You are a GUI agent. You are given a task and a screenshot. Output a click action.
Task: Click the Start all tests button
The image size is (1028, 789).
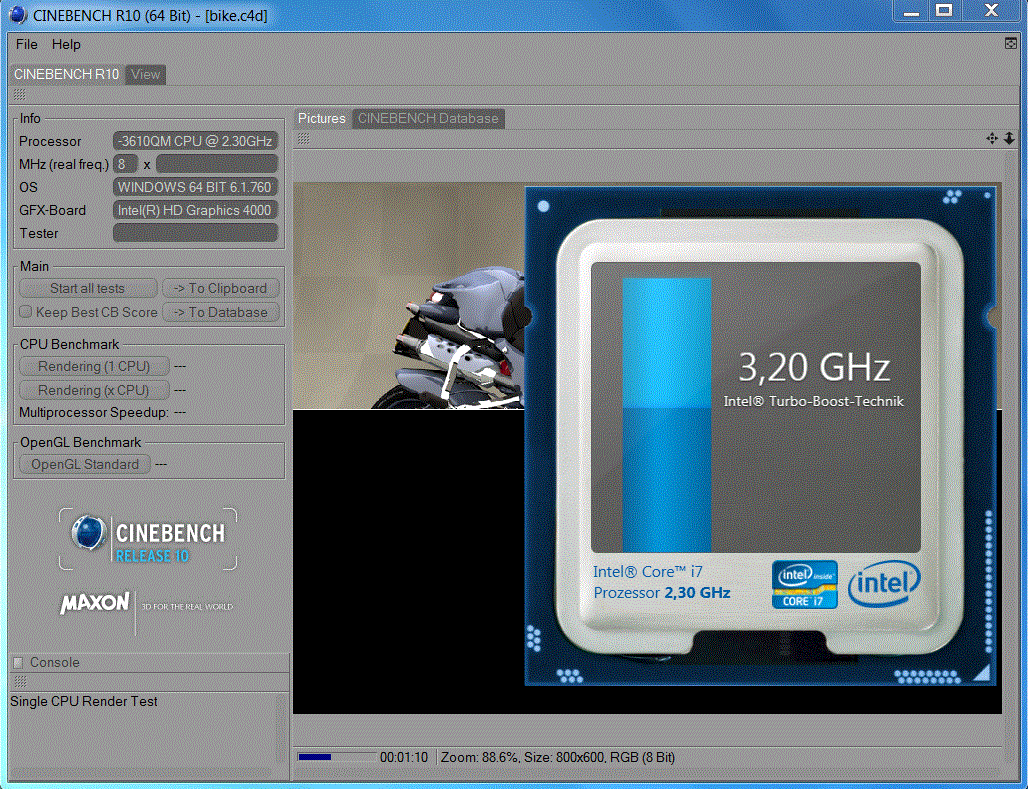point(88,289)
